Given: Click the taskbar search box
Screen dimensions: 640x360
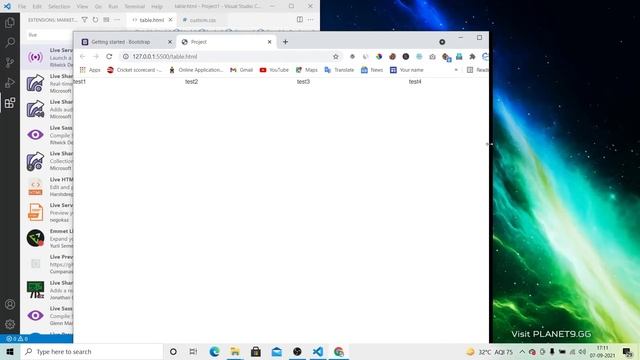Looking at the screenshot, I should 92,351.
